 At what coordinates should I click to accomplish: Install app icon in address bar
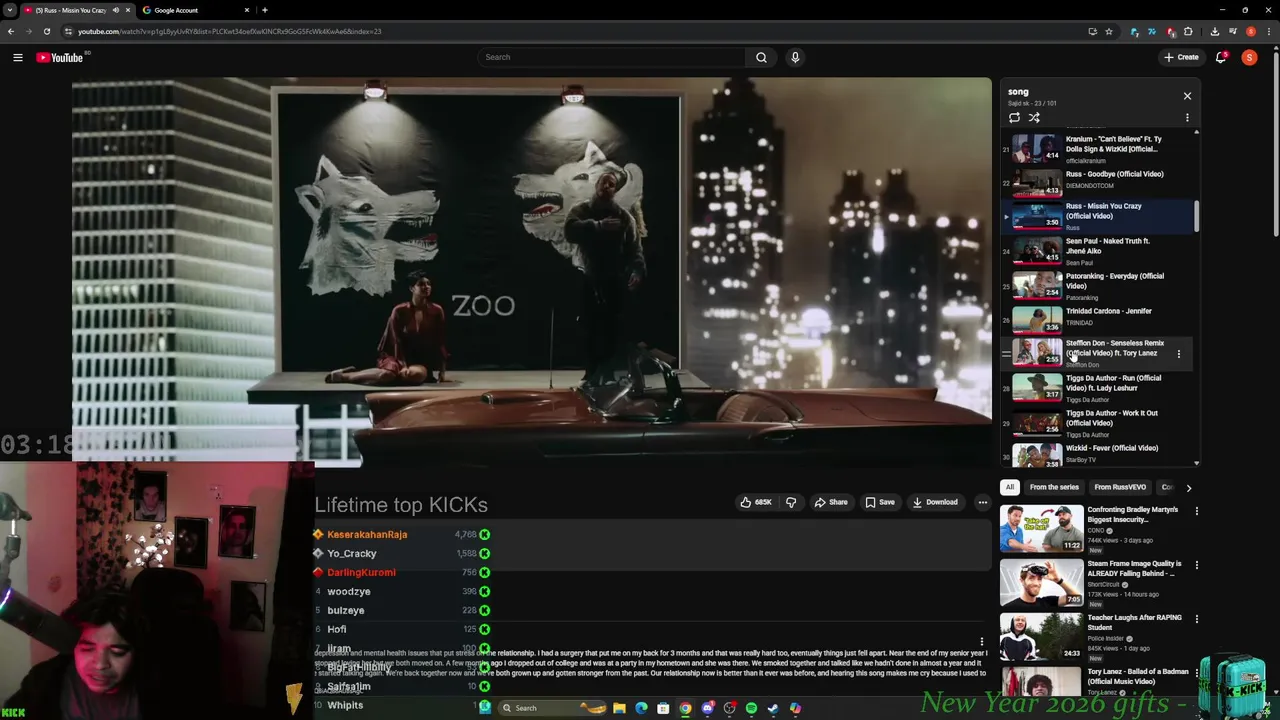coord(1092,31)
